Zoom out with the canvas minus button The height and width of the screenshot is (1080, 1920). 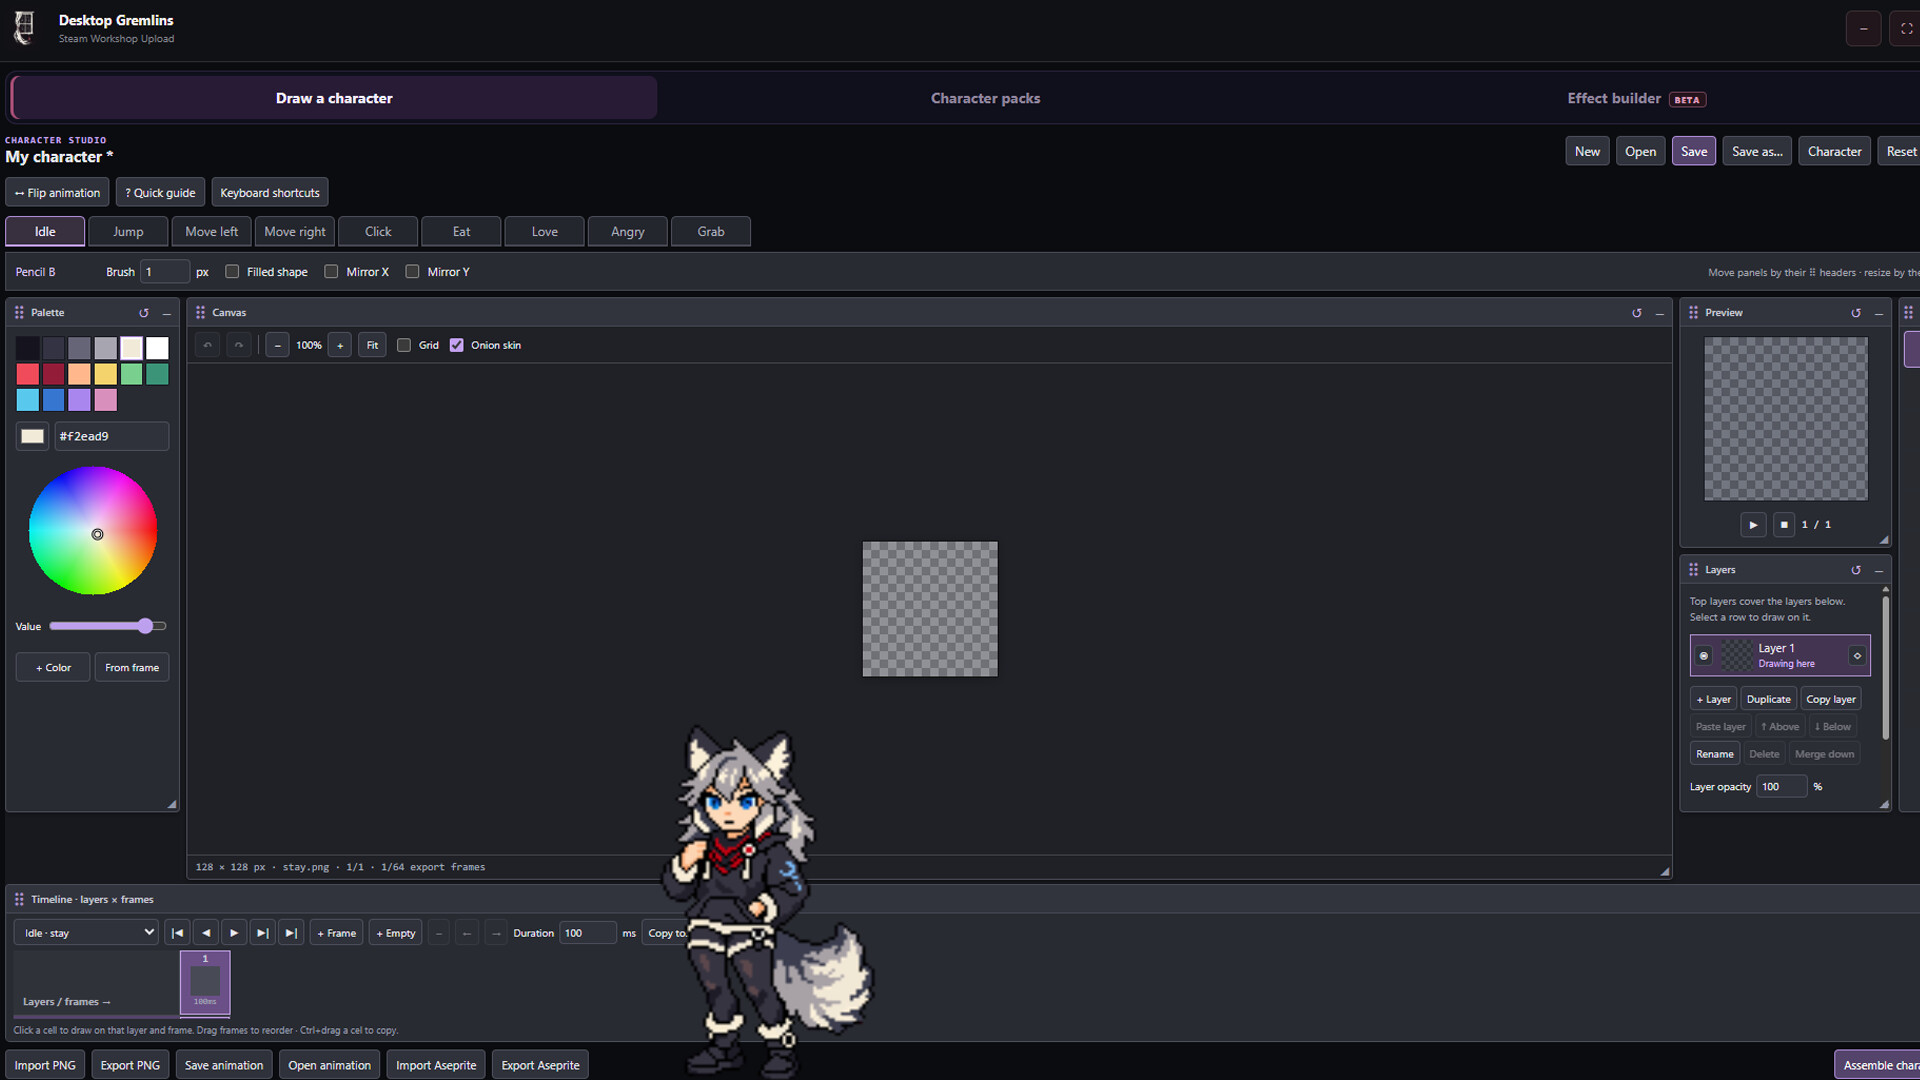(278, 345)
